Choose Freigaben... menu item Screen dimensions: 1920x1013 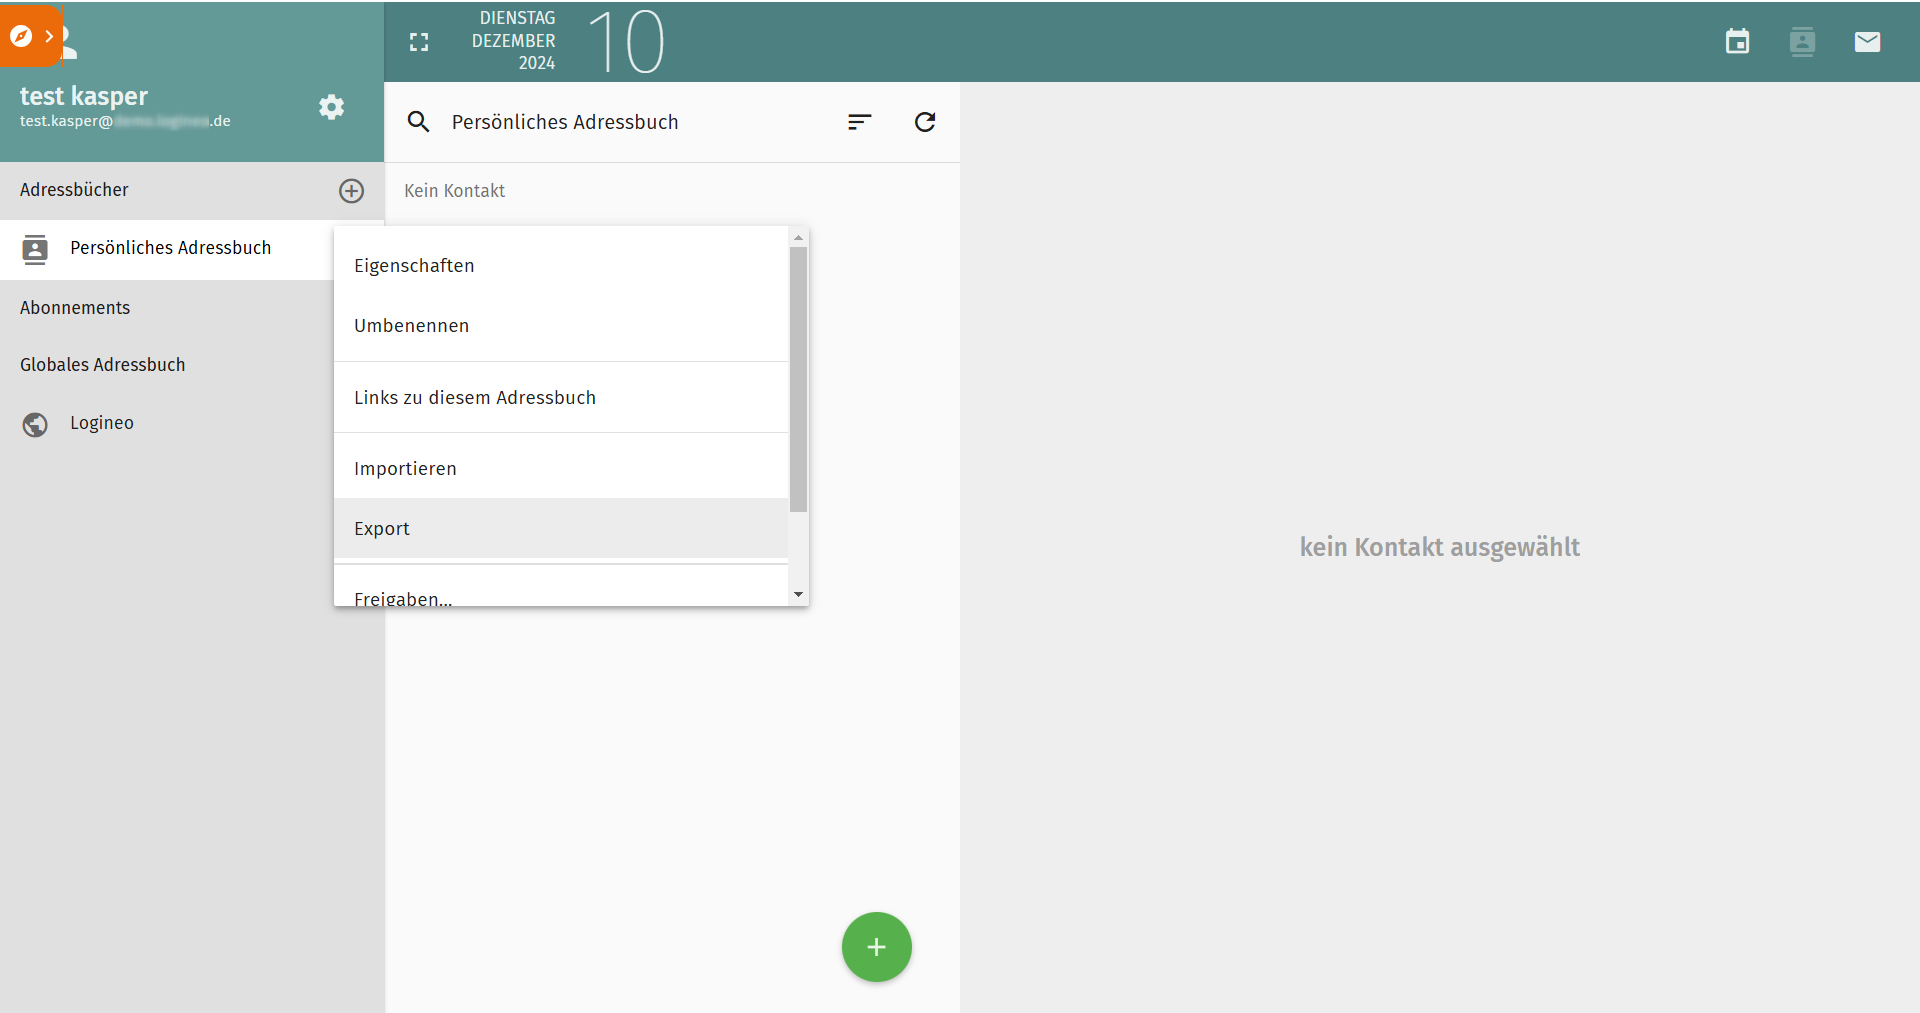[x=403, y=596]
